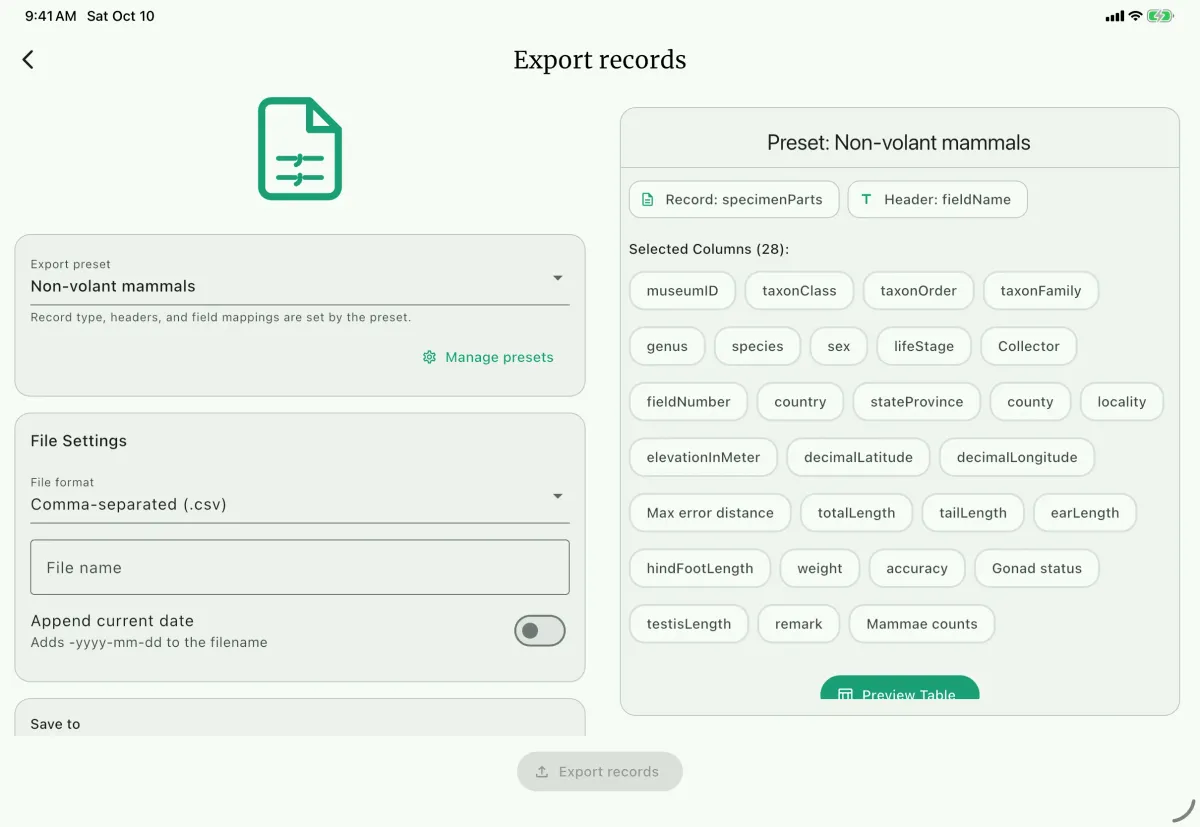Viewport: 1200px width, 827px height.
Task: Click the Selected Columns (28) label
Action: [709, 249]
